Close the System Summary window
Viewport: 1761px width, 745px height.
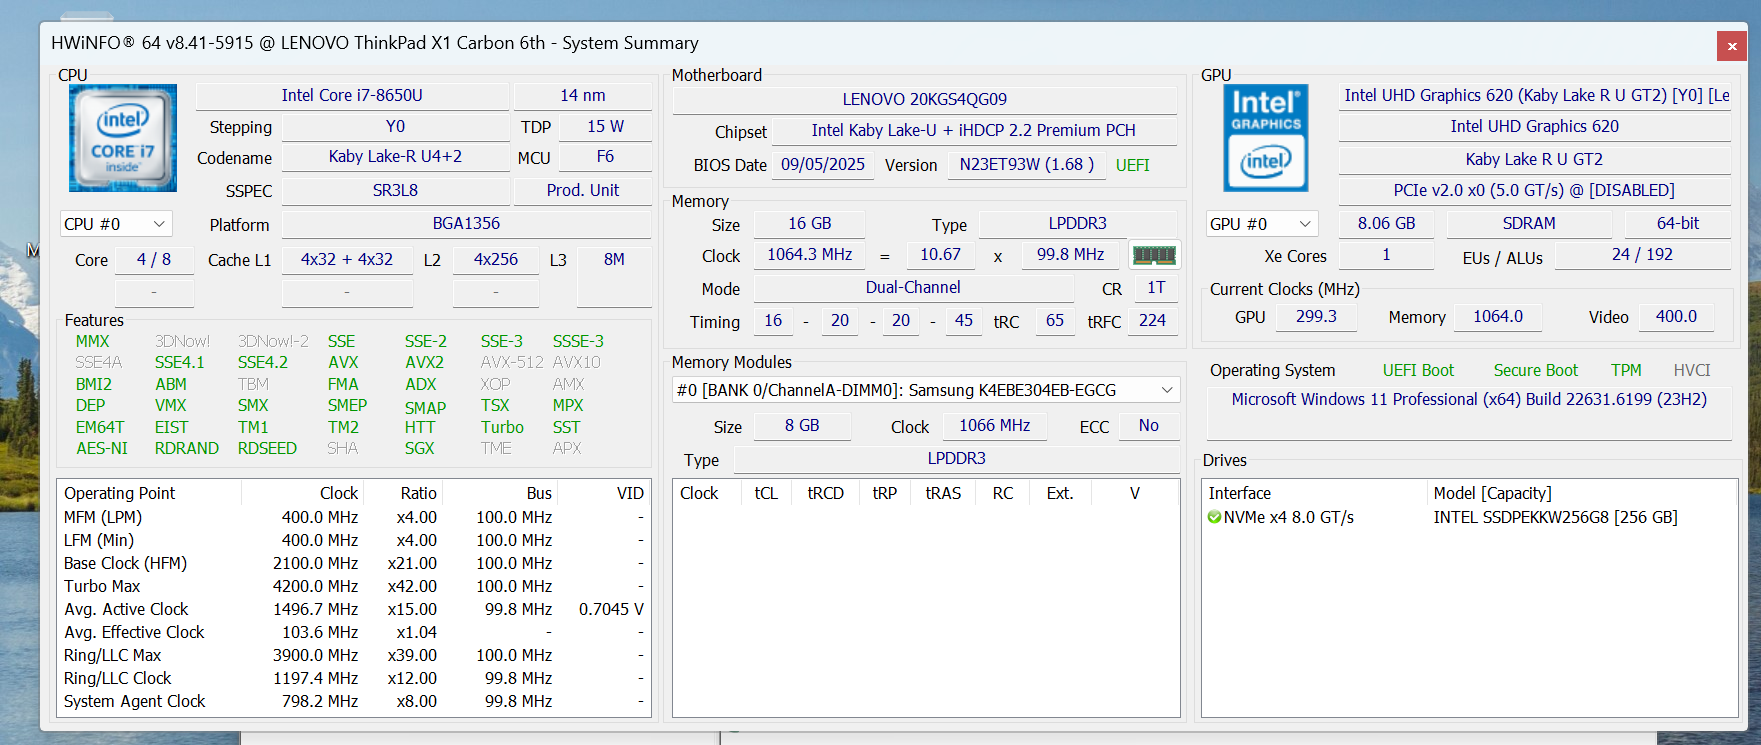coord(1732,46)
